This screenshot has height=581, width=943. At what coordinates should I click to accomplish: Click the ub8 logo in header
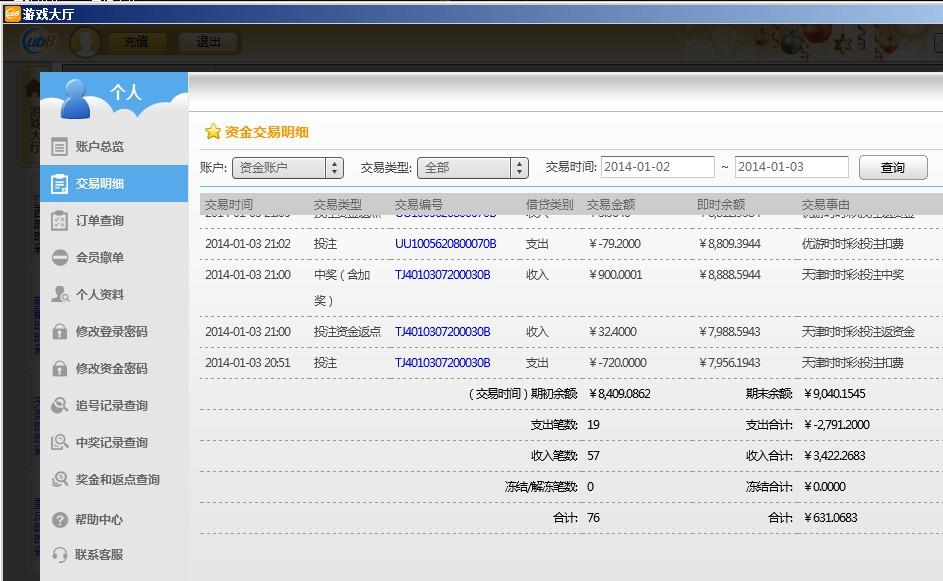click(x=38, y=42)
